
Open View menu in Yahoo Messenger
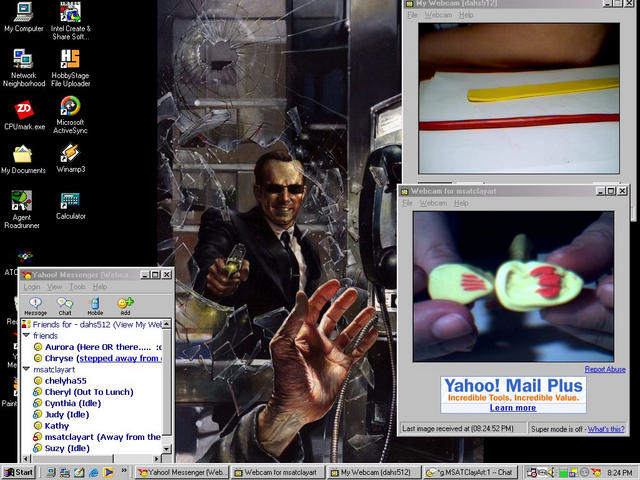coord(55,287)
